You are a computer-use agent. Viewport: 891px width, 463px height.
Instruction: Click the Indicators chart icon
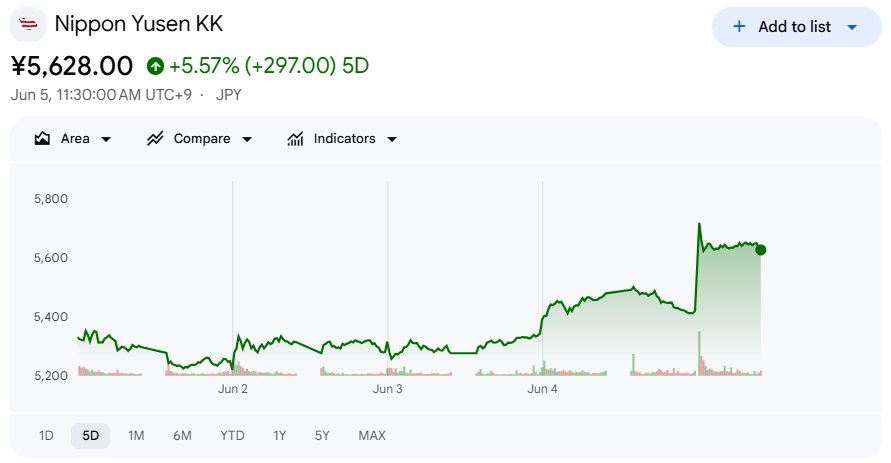(x=295, y=139)
